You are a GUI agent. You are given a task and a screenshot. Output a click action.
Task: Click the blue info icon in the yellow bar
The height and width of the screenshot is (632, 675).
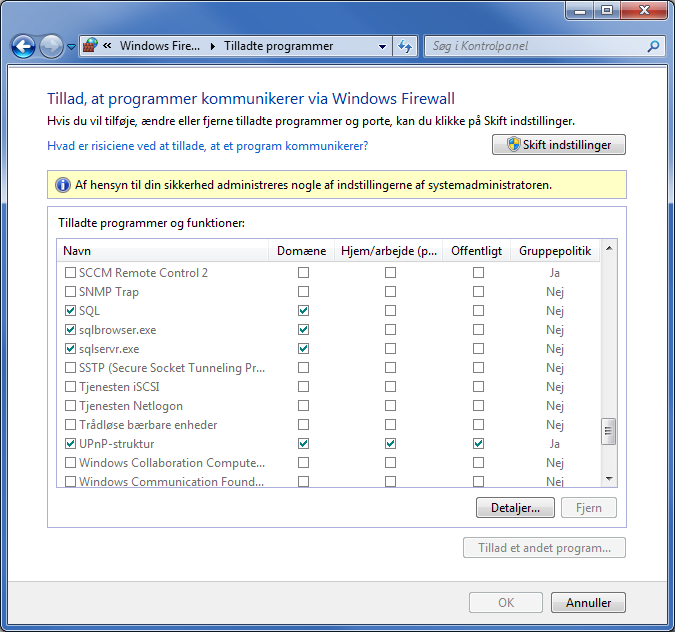pos(63,185)
